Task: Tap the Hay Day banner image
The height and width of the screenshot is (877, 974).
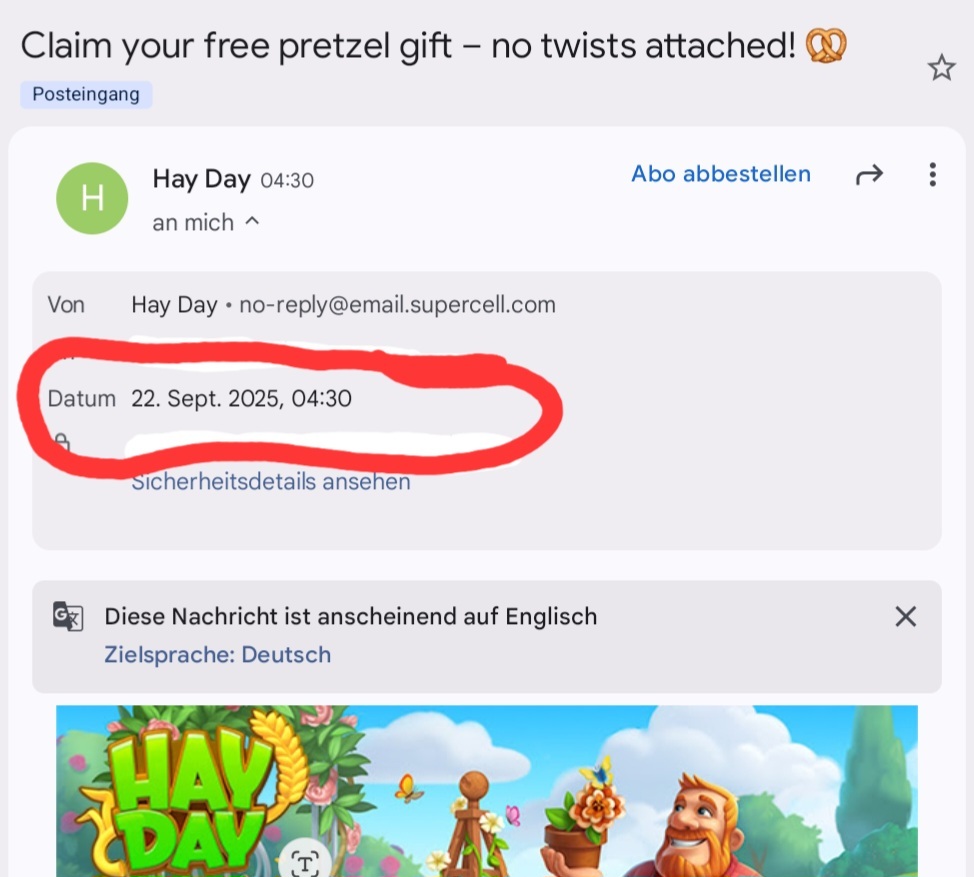Action: tap(486, 791)
